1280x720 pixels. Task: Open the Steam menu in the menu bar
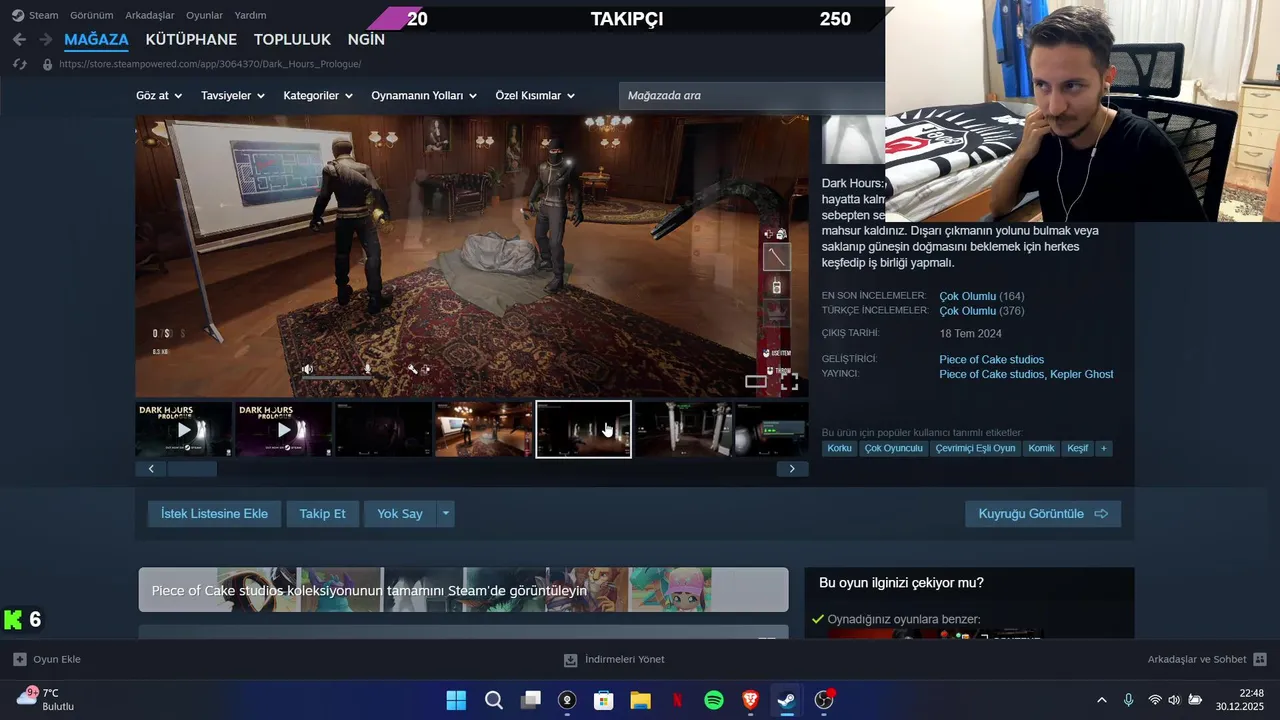click(43, 15)
